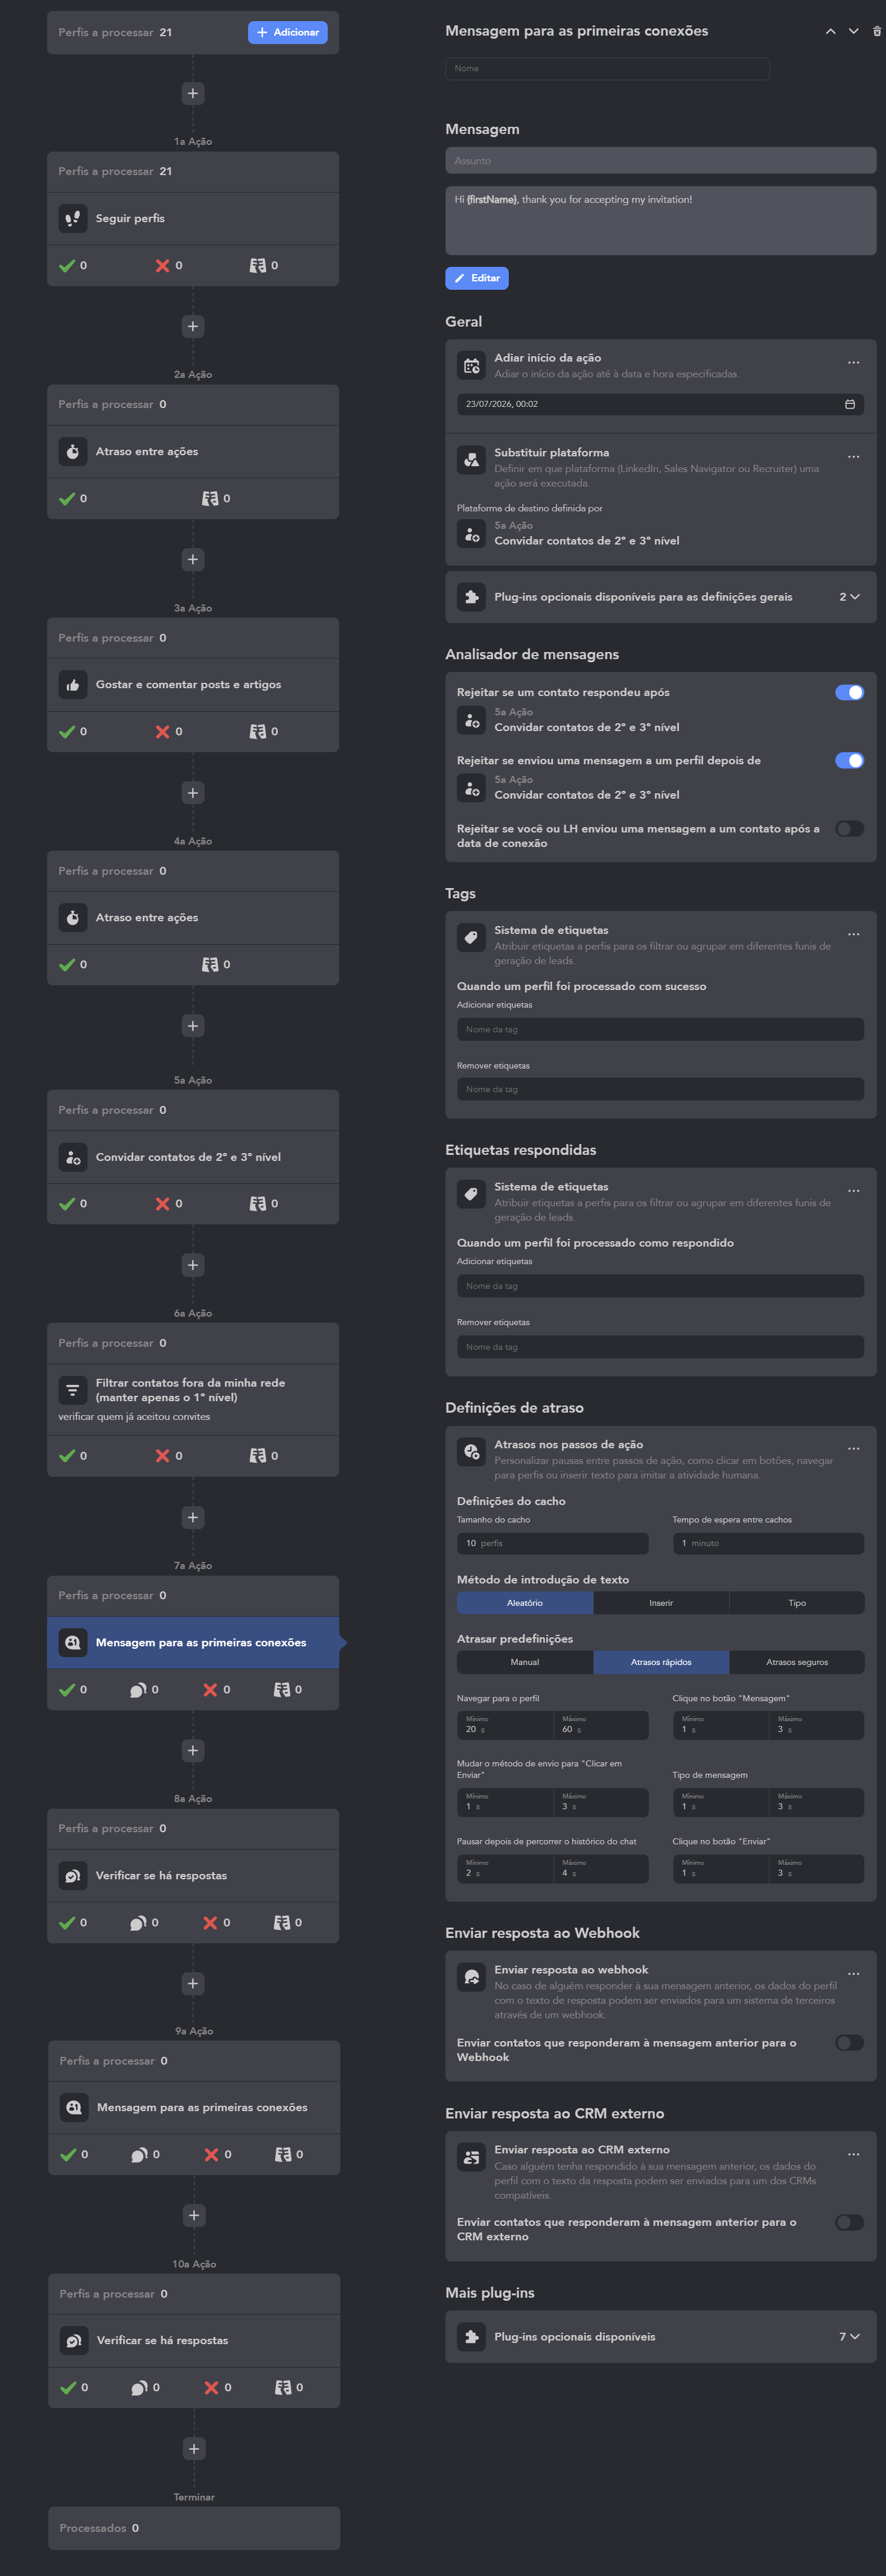Click the Seguir perfis footsteps icon
The height and width of the screenshot is (2576, 886).
coord(73,218)
